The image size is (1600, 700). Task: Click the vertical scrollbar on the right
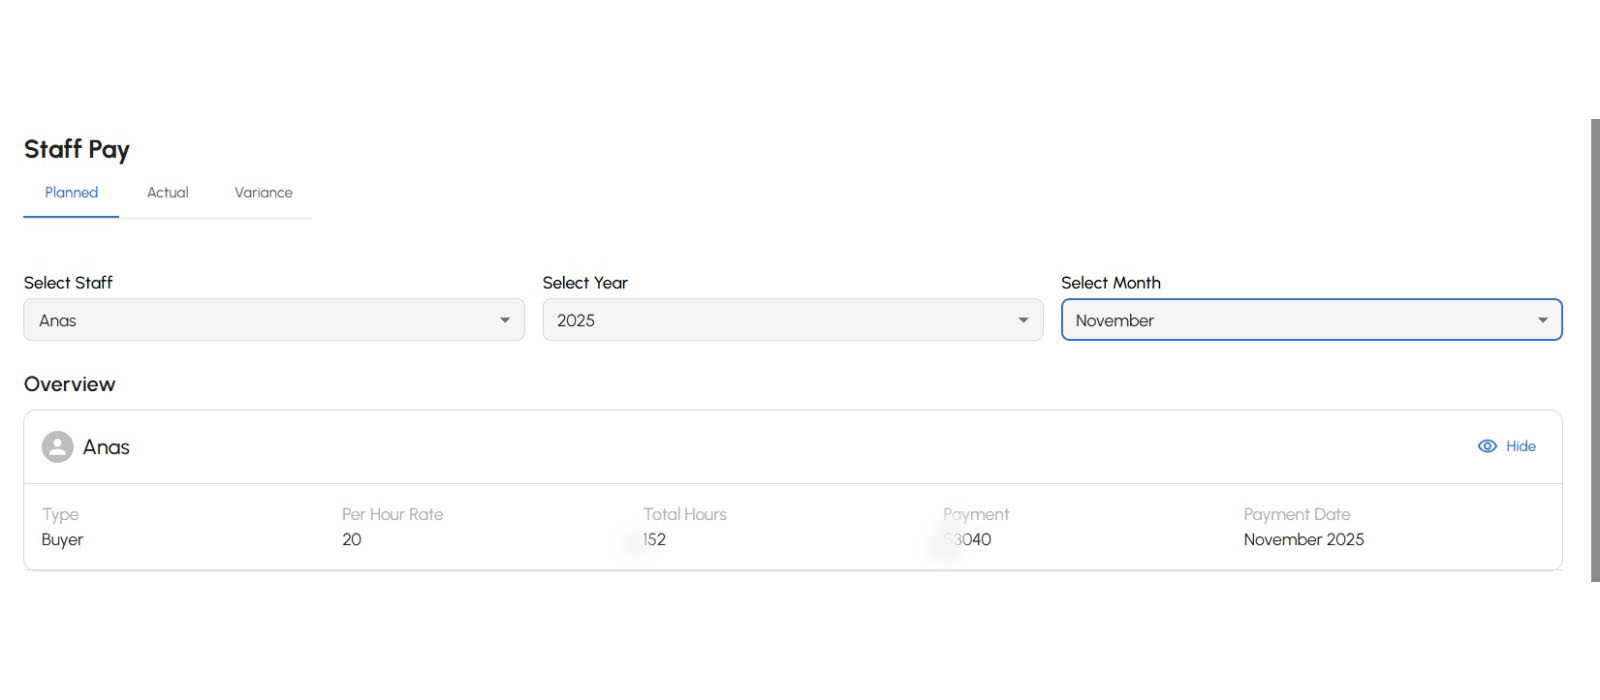point(1595,350)
